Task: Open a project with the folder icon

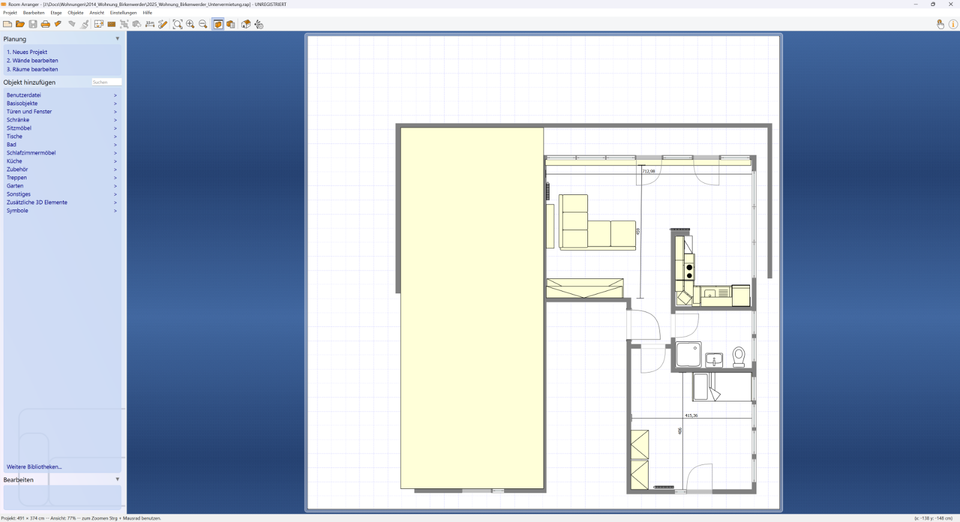Action: point(20,24)
